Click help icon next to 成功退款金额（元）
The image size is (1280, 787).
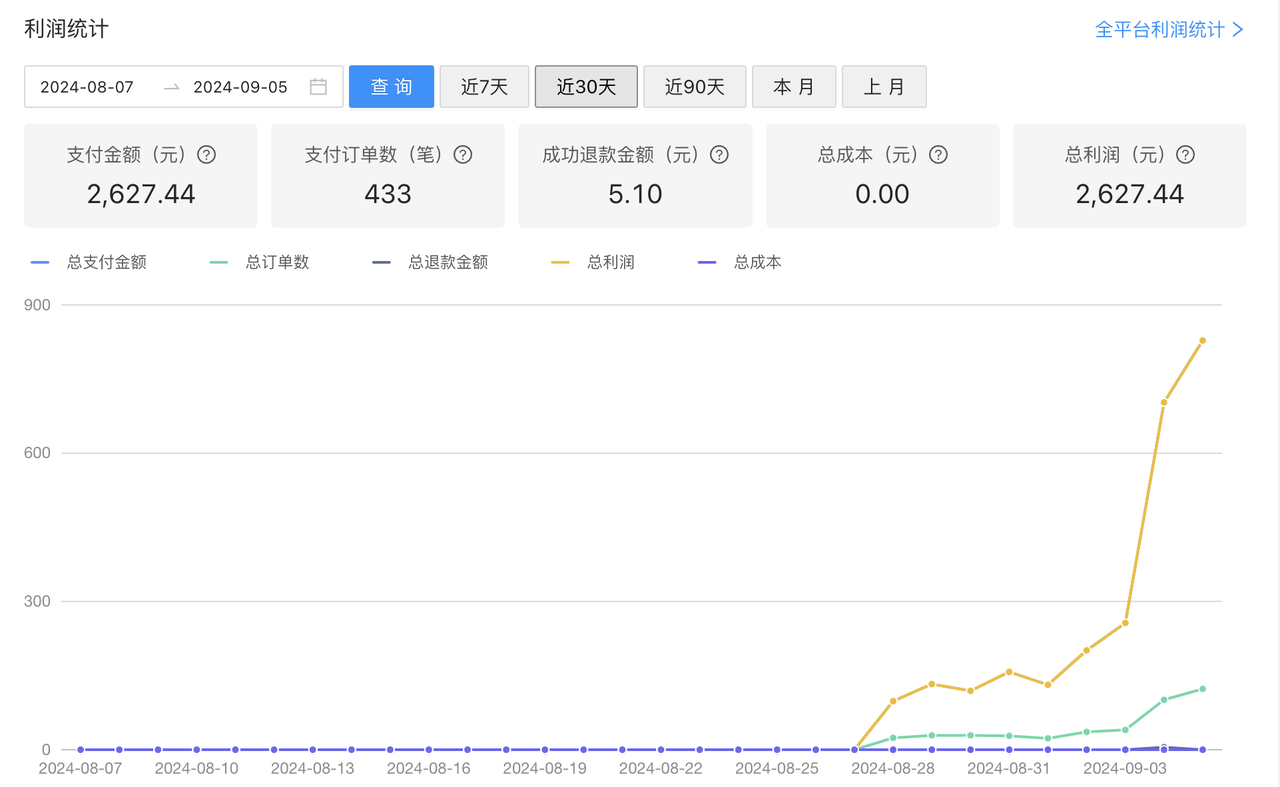[718, 155]
